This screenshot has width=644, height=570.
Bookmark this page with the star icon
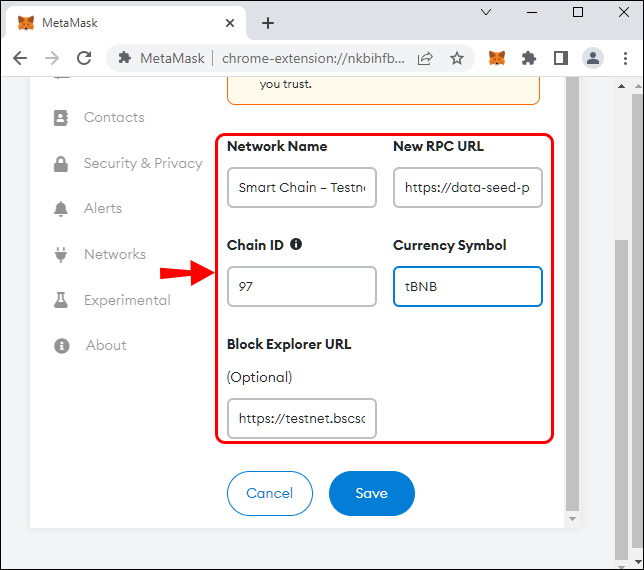pos(457,58)
